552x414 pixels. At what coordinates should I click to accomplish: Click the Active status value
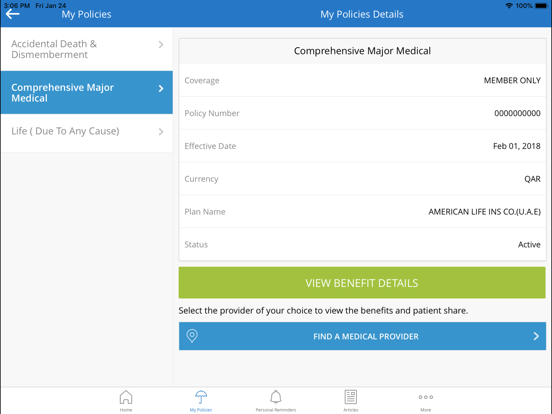(x=529, y=245)
